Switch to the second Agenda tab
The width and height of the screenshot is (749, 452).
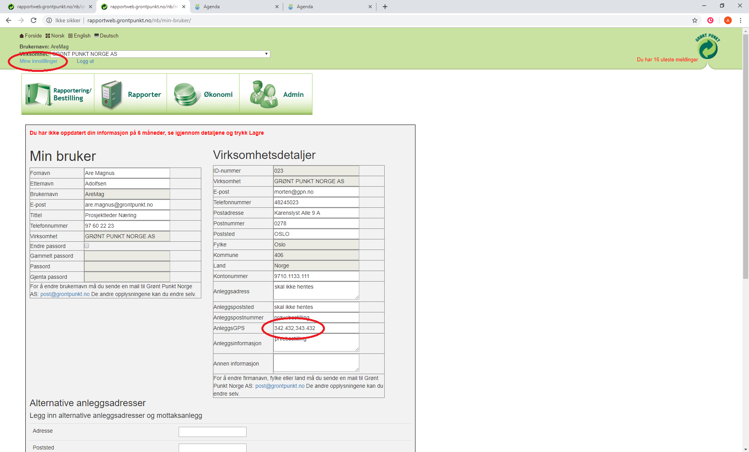point(330,7)
